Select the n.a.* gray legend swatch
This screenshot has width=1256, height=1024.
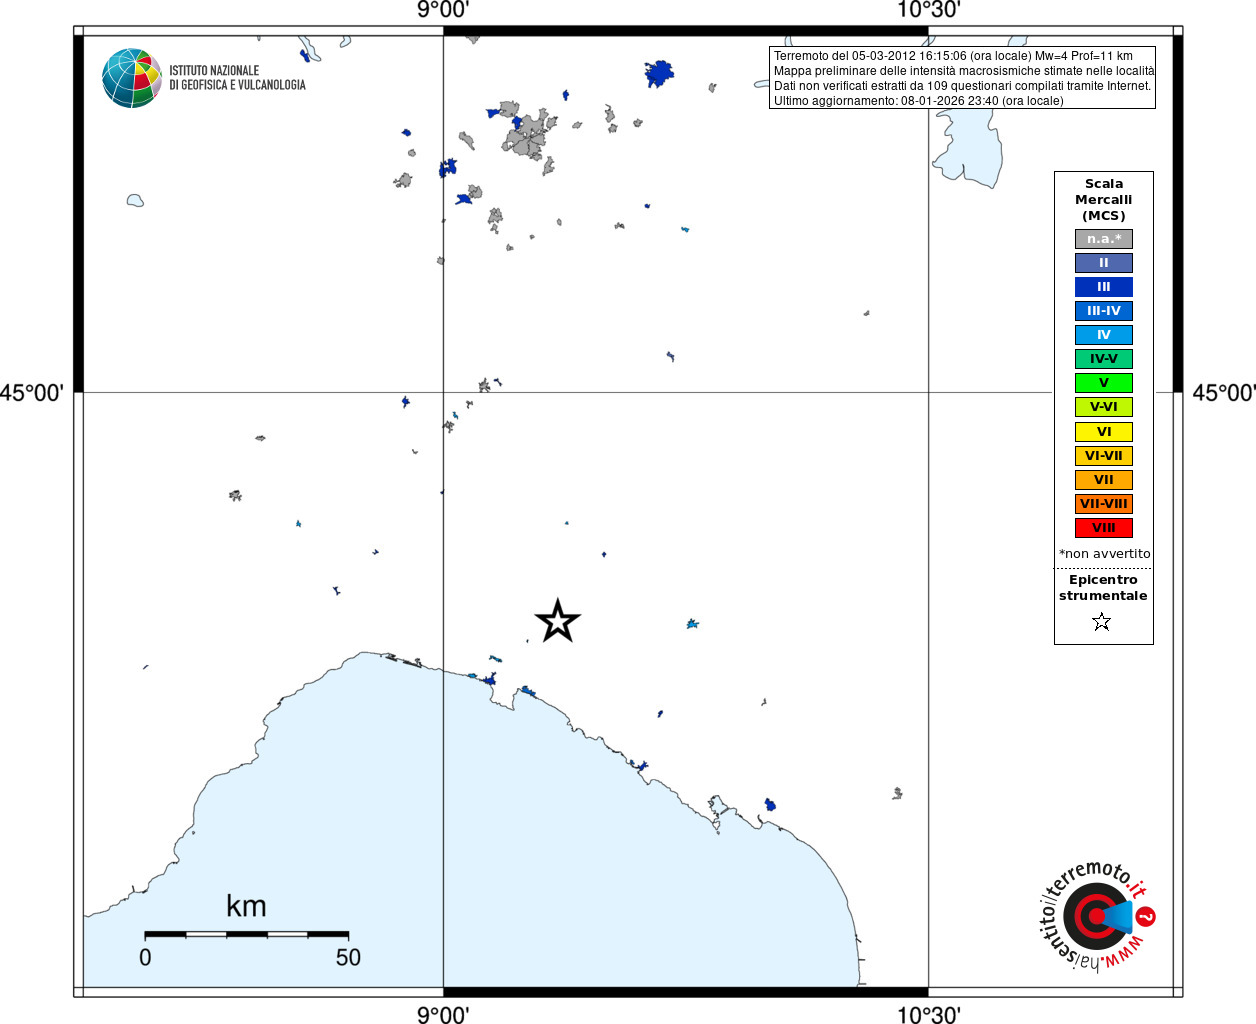[1104, 239]
